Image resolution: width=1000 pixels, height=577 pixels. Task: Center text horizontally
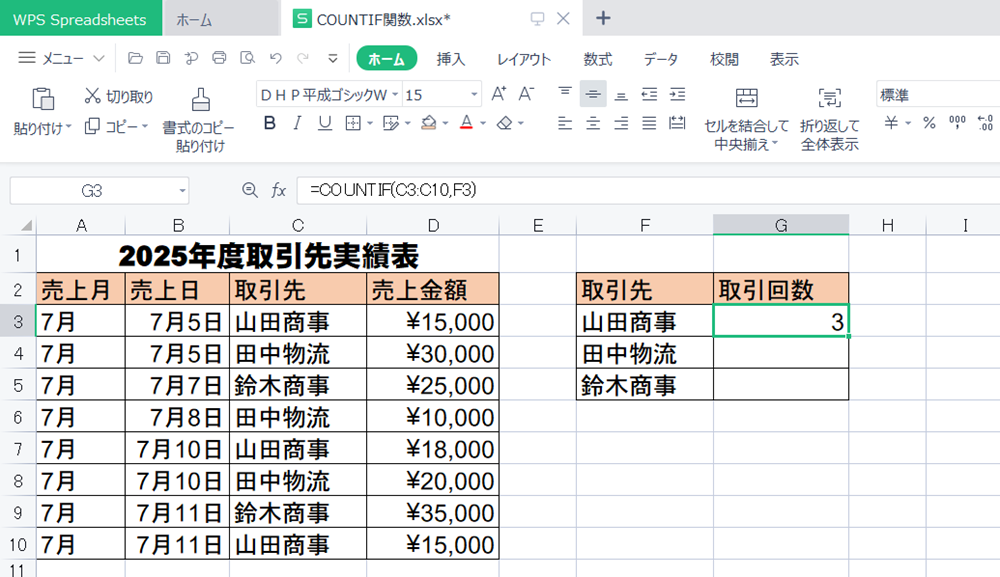(593, 123)
